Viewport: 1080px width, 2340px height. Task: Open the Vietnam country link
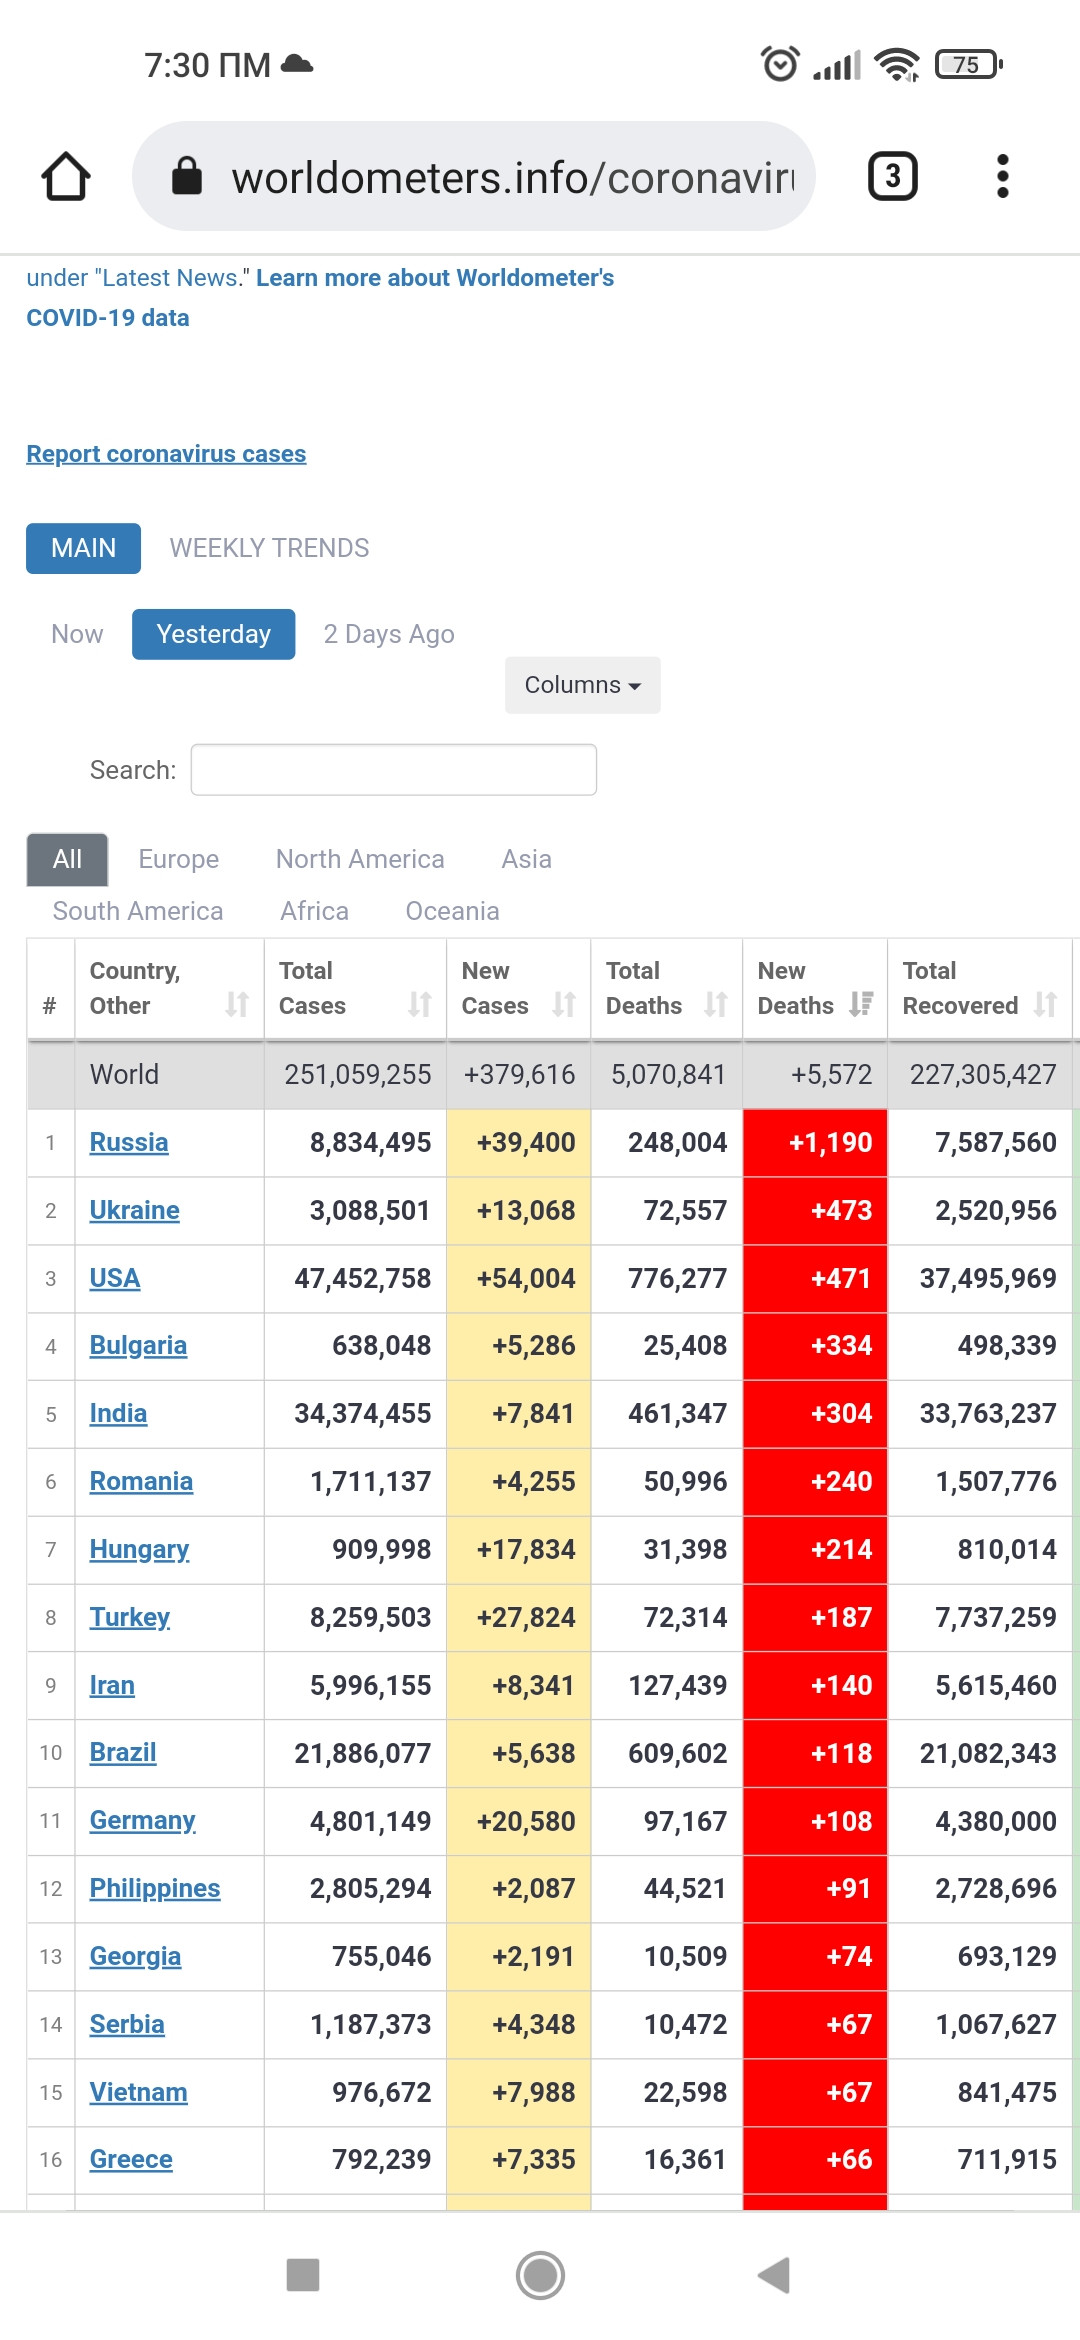138,2092
